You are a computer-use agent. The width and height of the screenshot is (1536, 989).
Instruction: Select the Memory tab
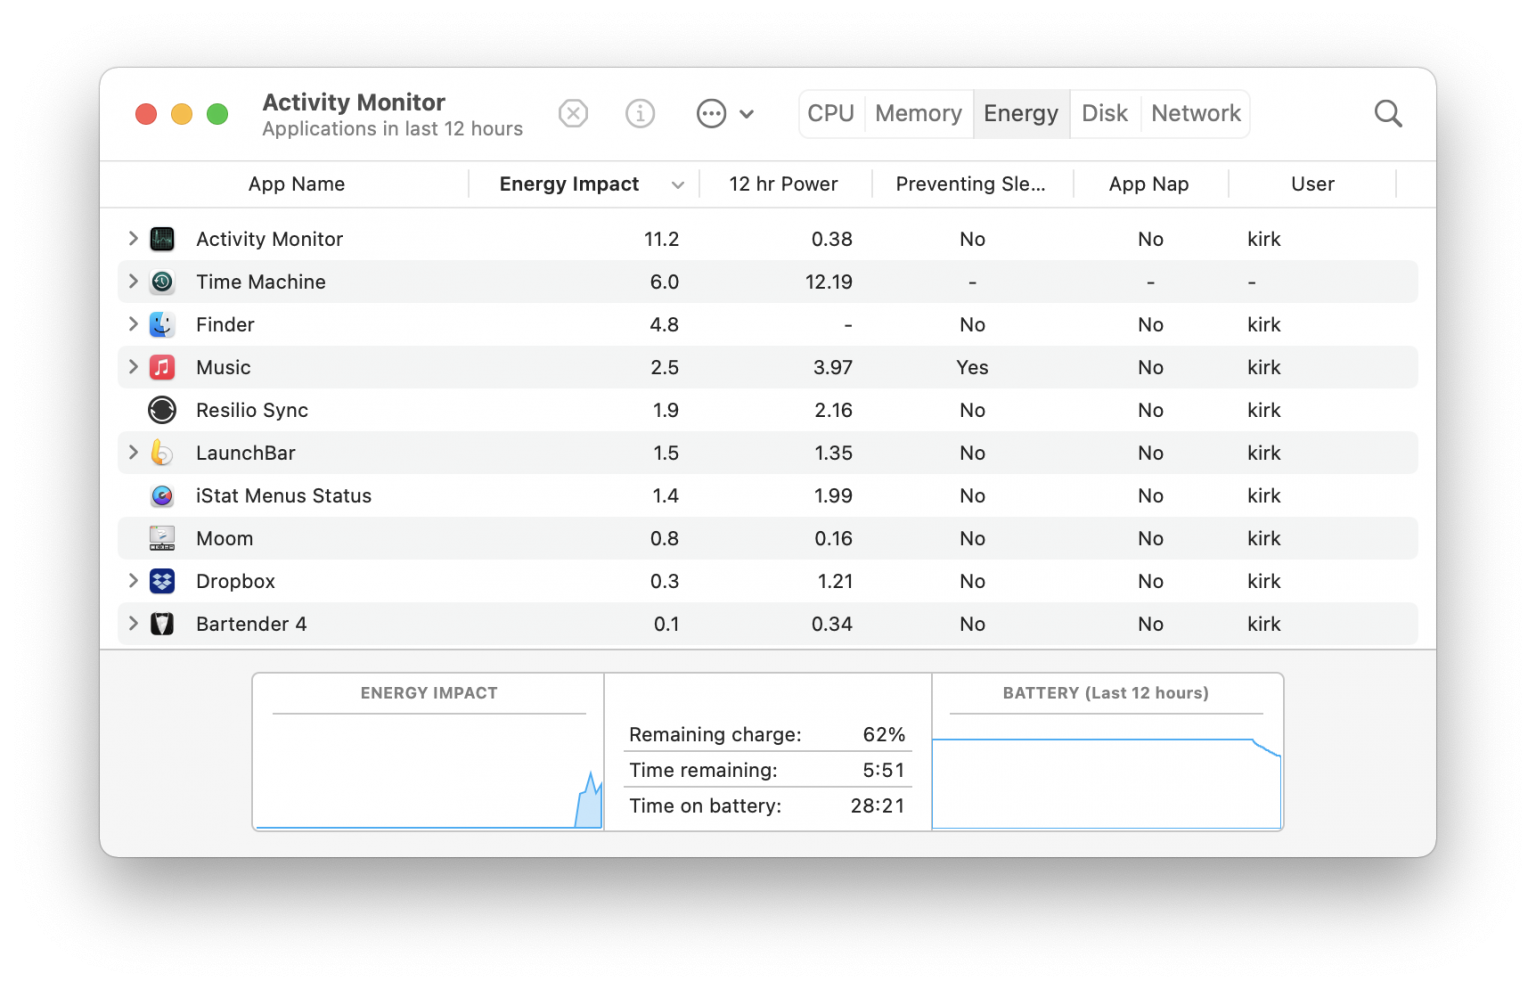917,113
